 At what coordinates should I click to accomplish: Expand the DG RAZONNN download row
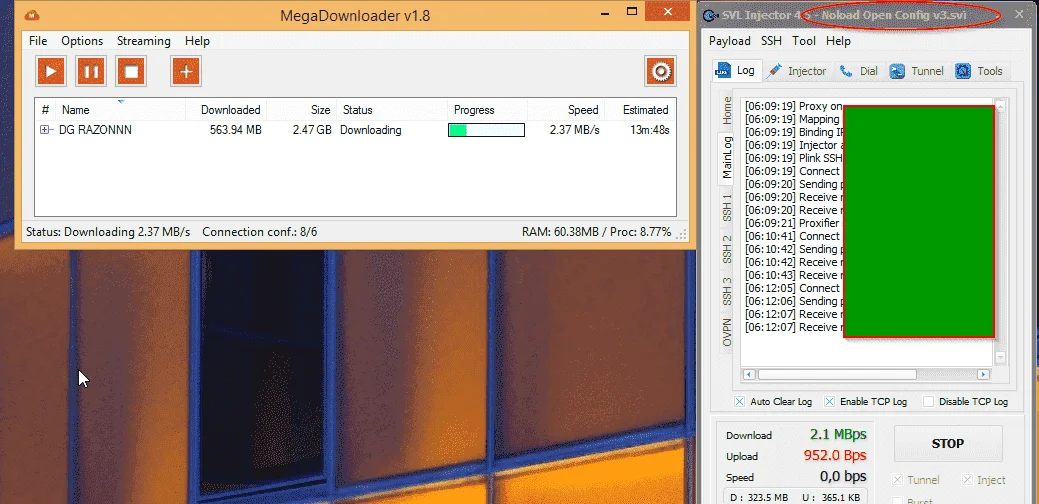[x=45, y=130]
